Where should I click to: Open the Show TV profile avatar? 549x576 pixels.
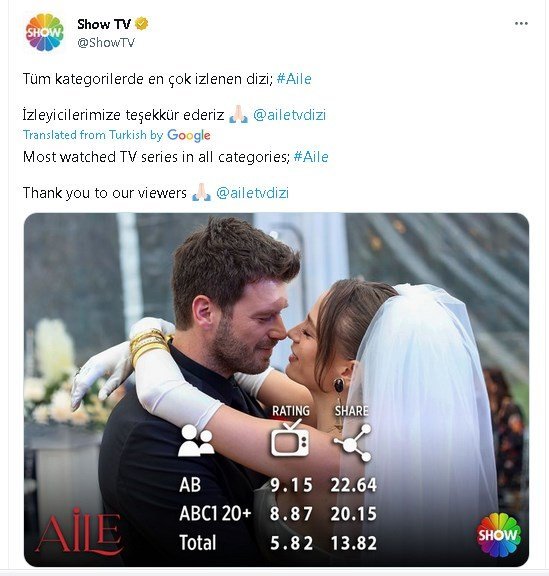point(44,33)
